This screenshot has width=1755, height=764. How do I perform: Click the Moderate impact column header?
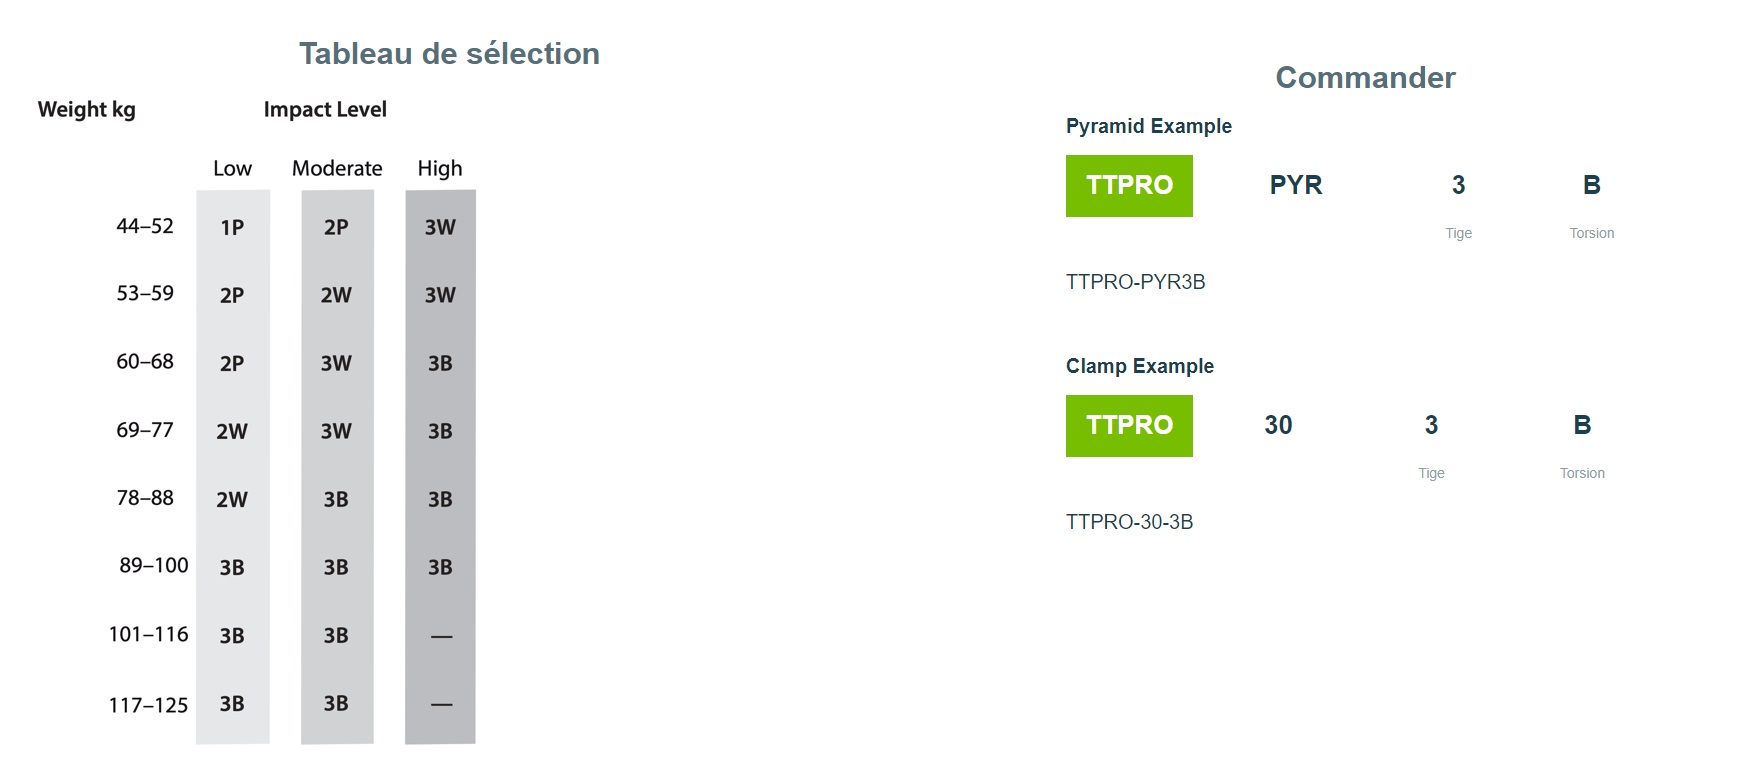(x=337, y=168)
